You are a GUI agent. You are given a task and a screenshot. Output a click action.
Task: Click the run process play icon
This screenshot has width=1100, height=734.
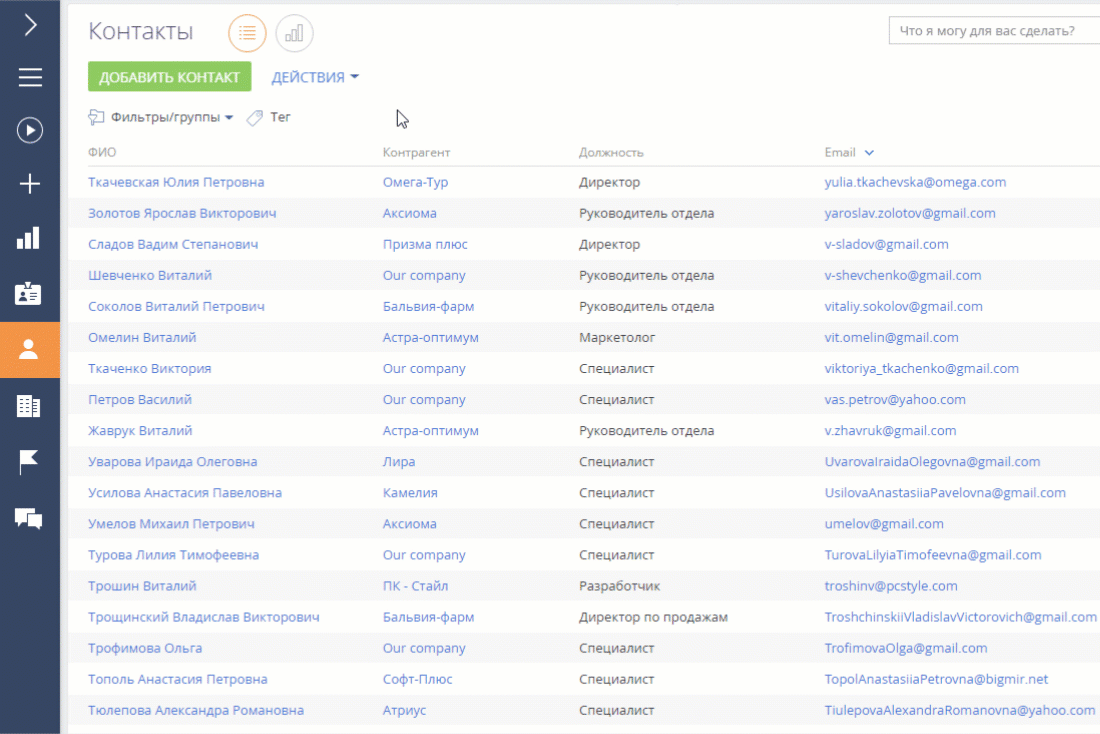29,131
